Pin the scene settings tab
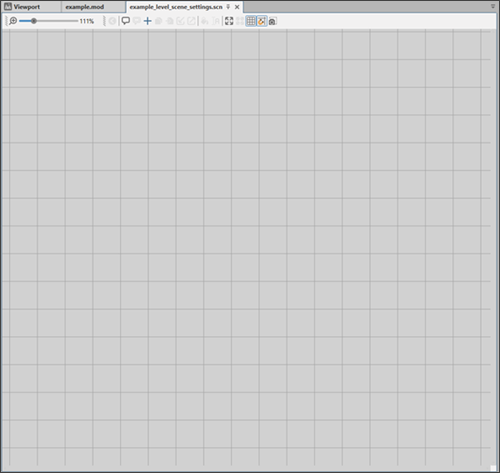Image resolution: width=500 pixels, height=473 pixels. tap(228, 7)
